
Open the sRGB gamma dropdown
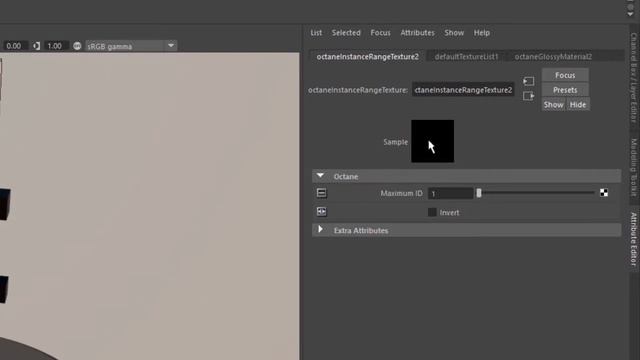tap(131, 46)
